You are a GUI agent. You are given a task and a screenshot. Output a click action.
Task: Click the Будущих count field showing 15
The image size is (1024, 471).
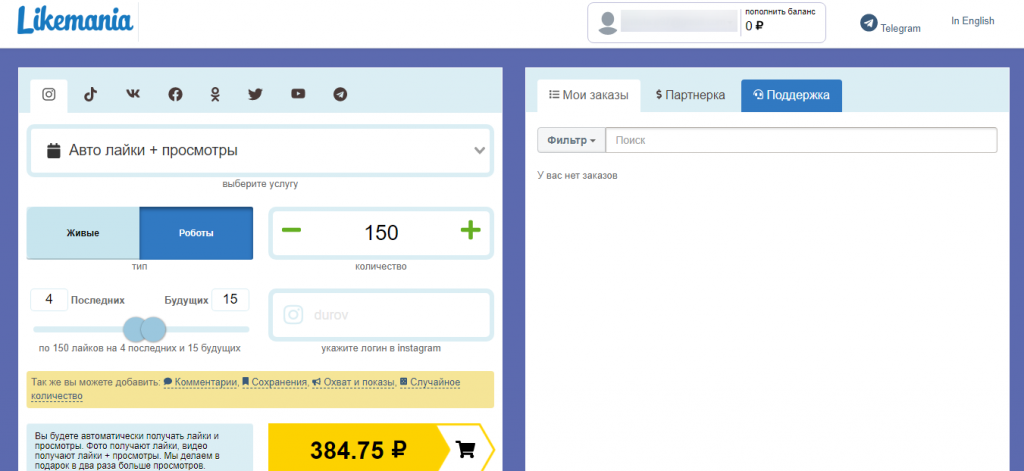coord(230,300)
